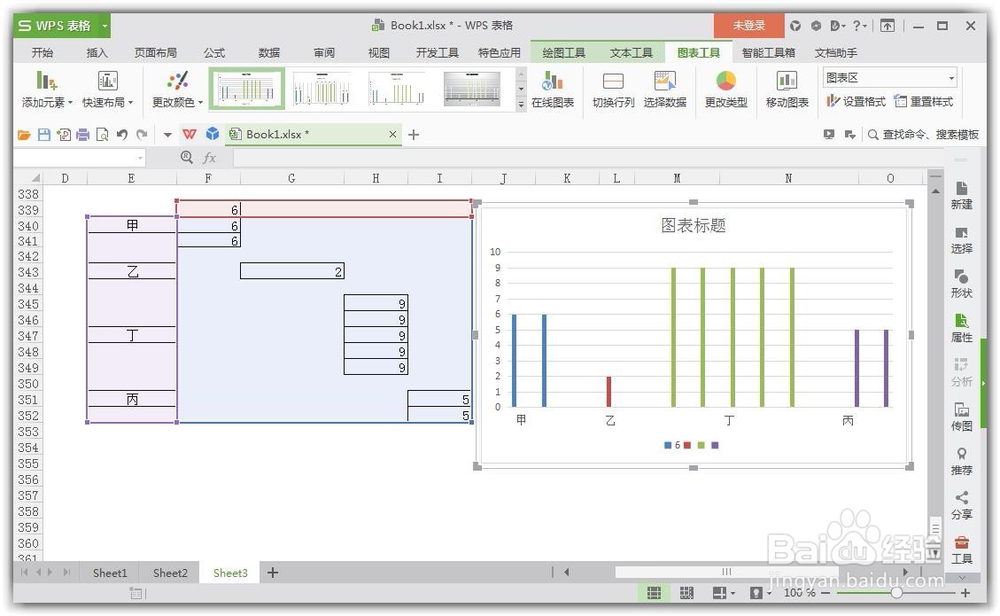
Task: Click the Add Chart Element icon (添加元素)
Action: point(47,81)
